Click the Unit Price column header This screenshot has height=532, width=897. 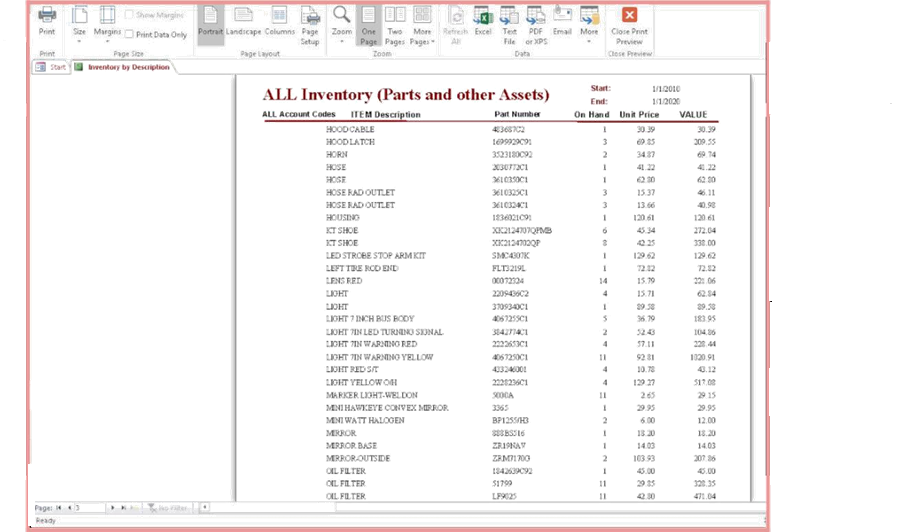(639, 114)
